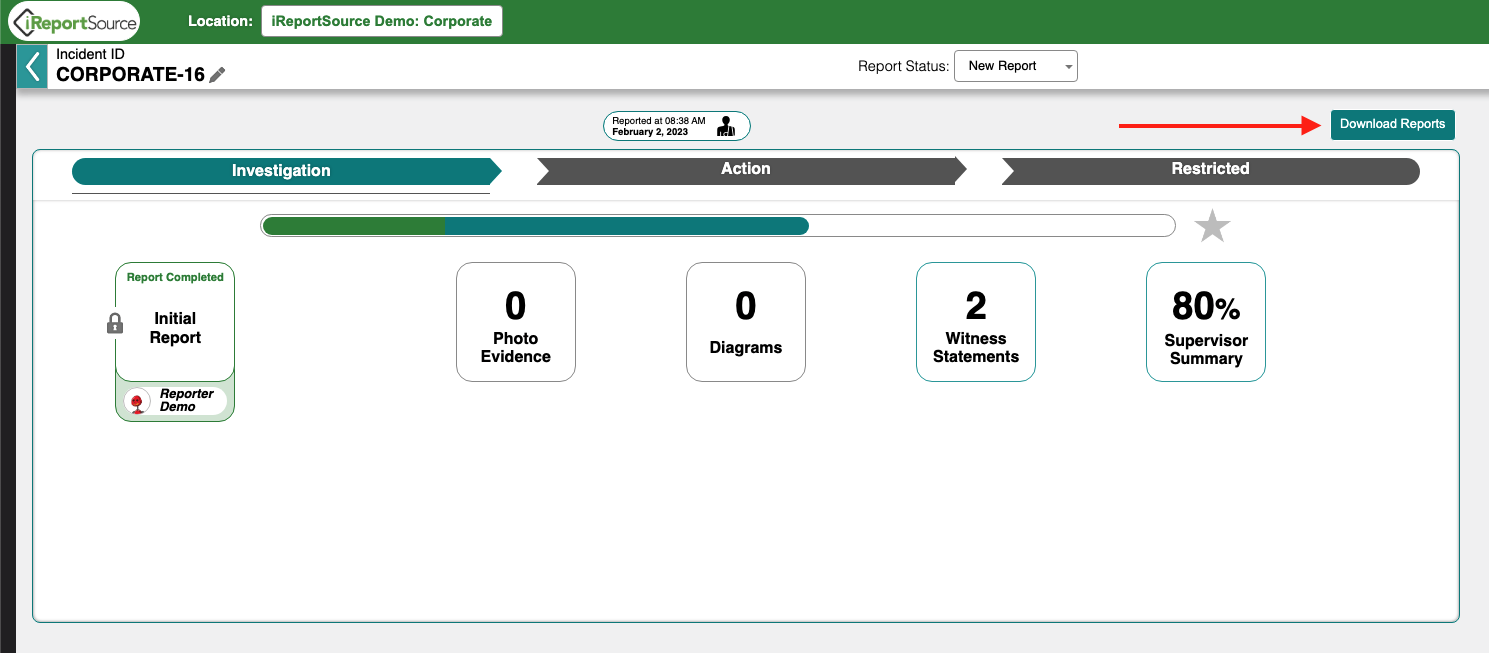1489x653 pixels.
Task: Click the Reporter Demo name label
Action: [187, 400]
